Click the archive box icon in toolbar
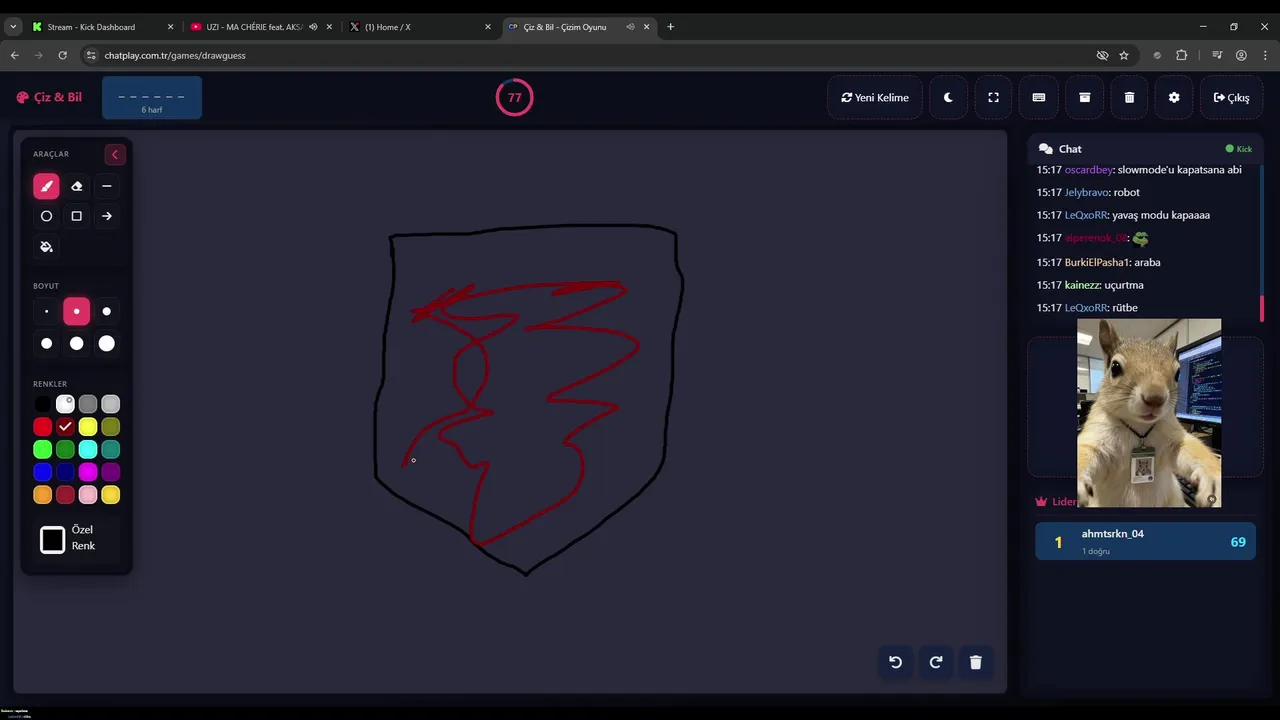Screen dimensions: 1280x720 [1084, 97]
